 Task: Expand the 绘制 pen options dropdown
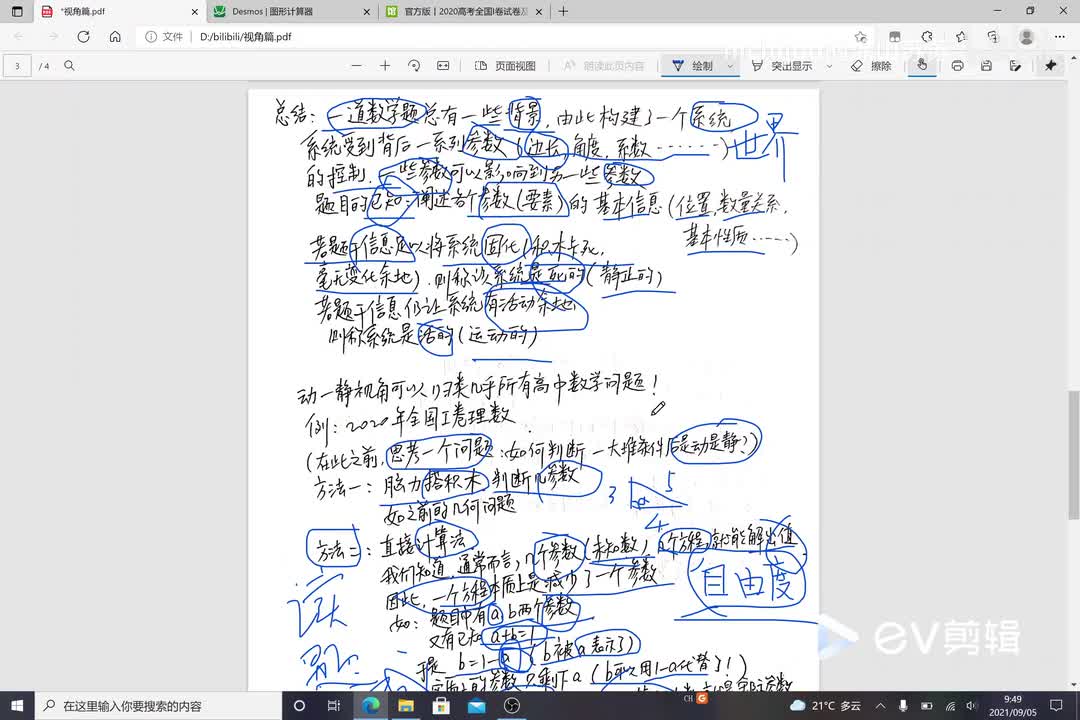click(730, 66)
